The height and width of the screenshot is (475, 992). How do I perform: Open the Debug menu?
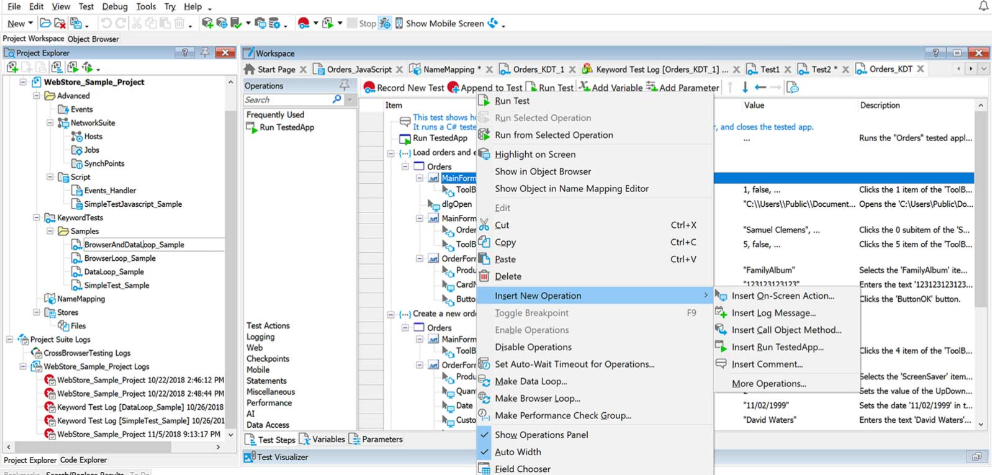(x=115, y=6)
